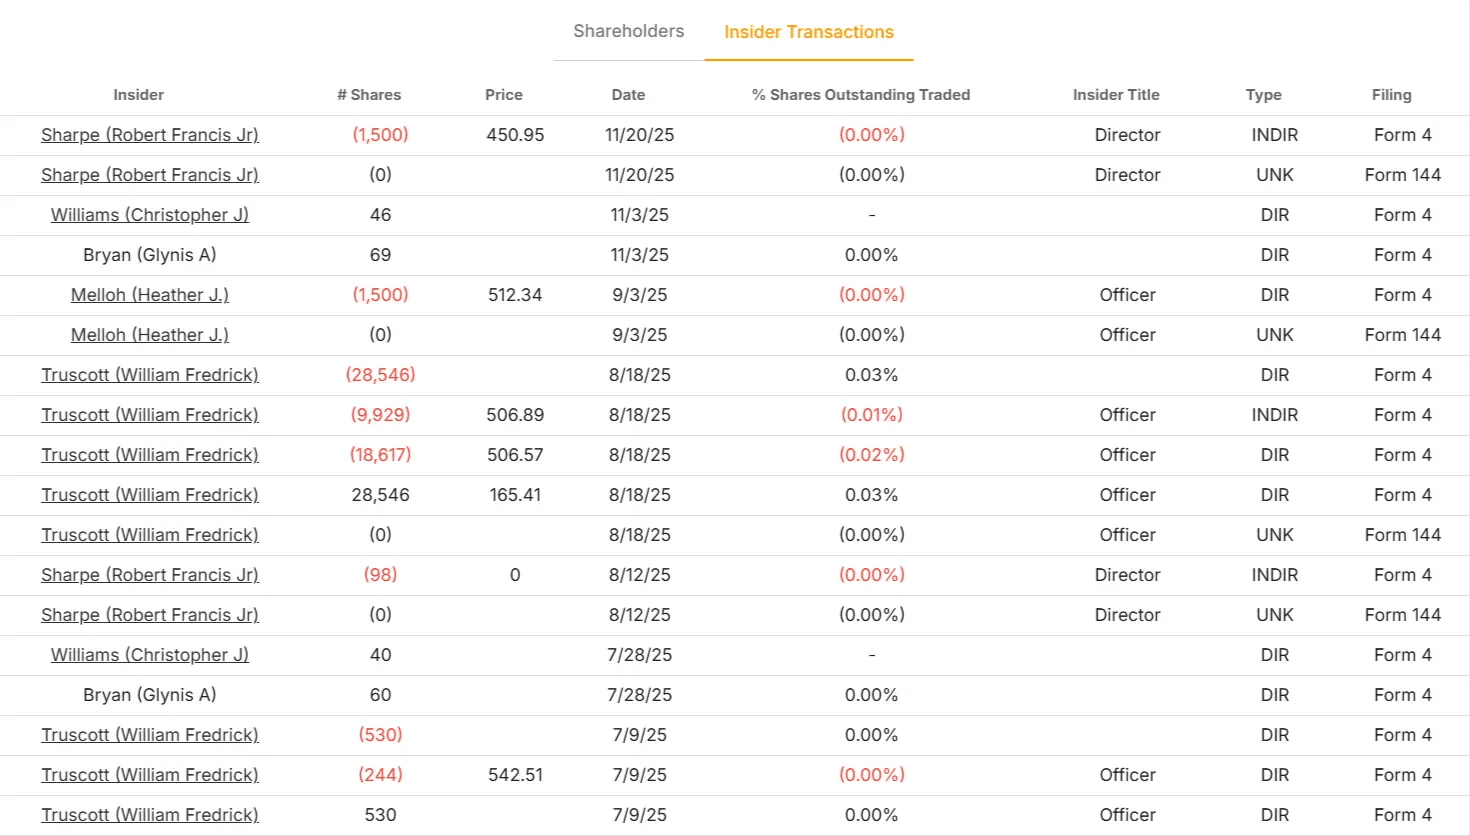1470x836 pixels.
Task: Sort table by the # Shares column header
Action: [369, 95]
